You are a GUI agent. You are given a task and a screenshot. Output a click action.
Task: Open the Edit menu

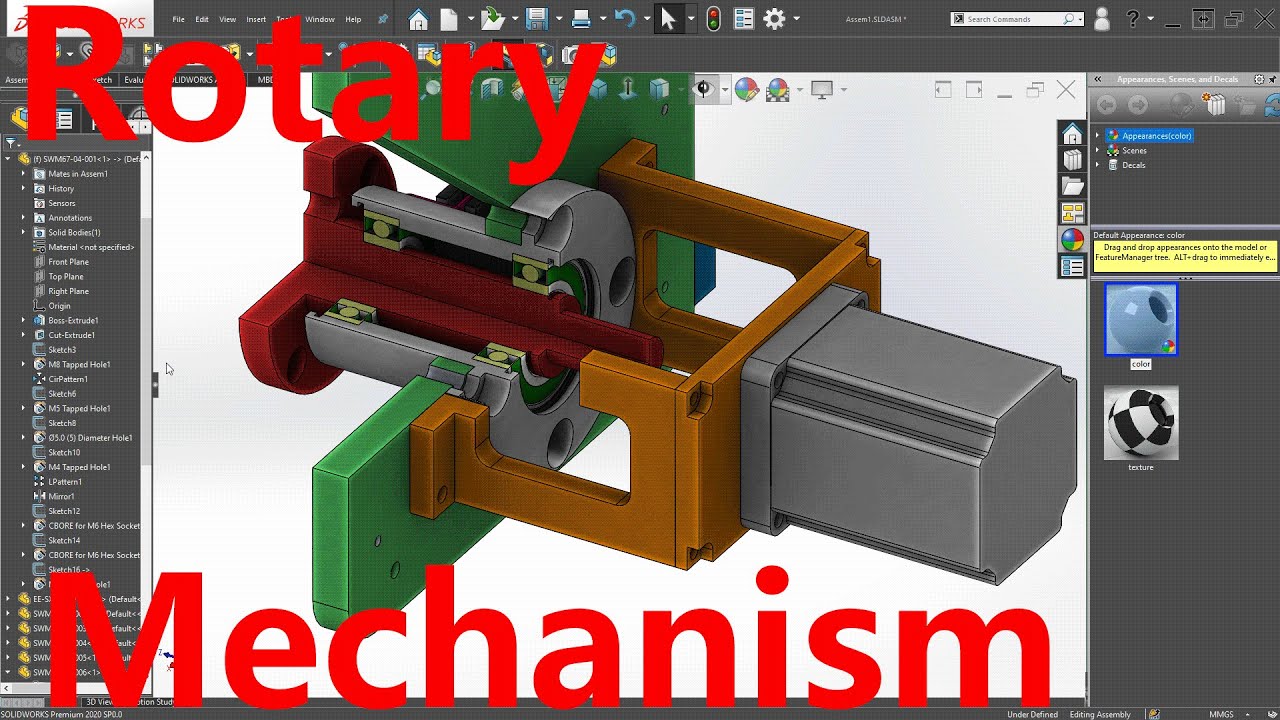click(x=202, y=19)
